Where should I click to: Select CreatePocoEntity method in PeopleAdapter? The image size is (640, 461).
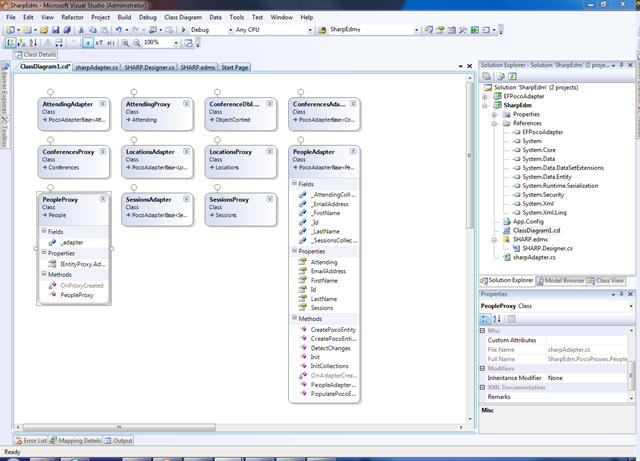coord(333,330)
